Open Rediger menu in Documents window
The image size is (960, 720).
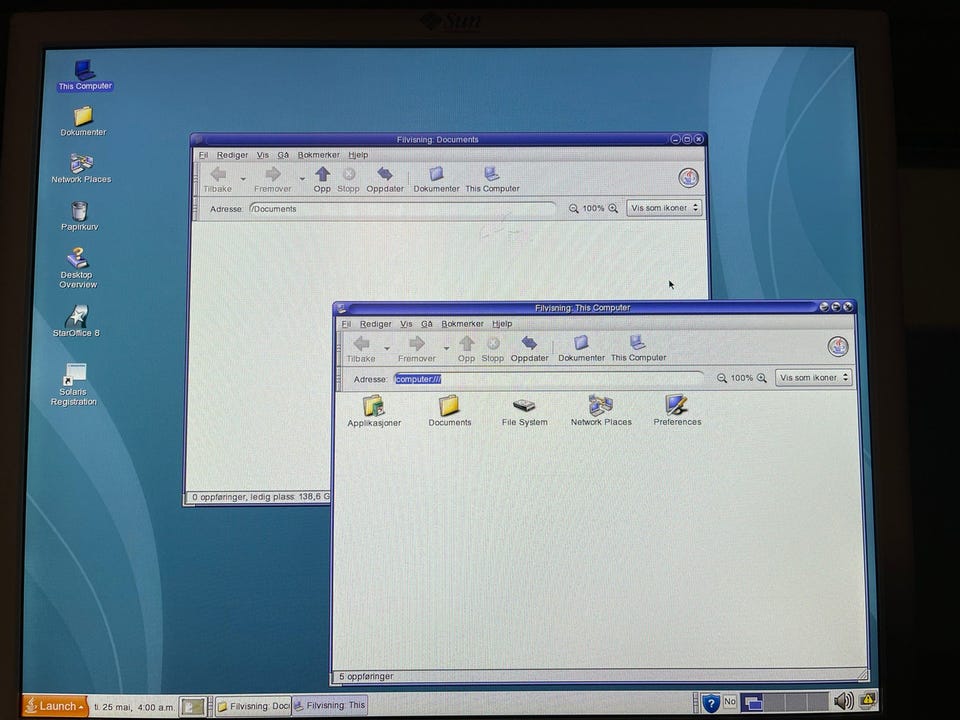pyautogui.click(x=232, y=155)
